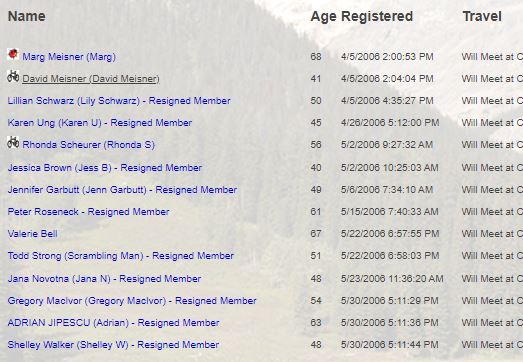Screen dimensions: 523x362
Task: Click the bicycle icon beside David Meisner
Action: coord(13,76)
